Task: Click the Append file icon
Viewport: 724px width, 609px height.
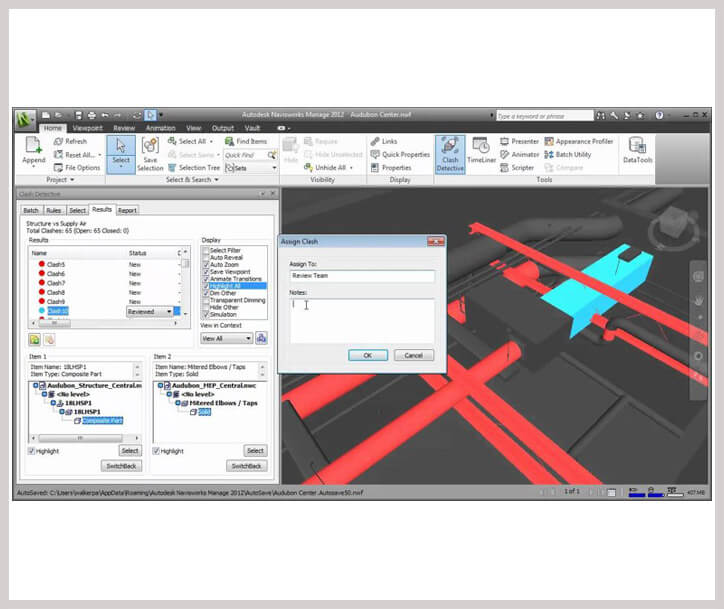Action: 34,145
